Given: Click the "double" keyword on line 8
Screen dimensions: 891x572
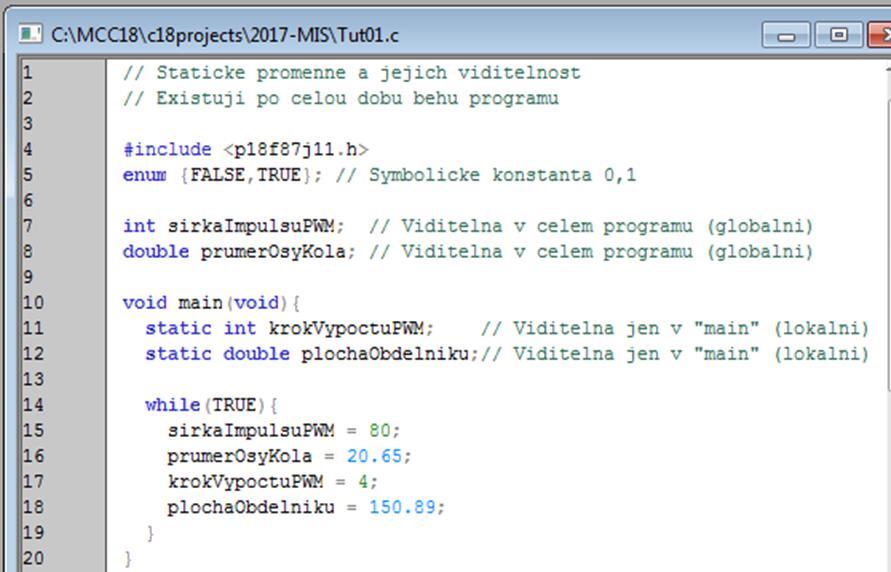Looking at the screenshot, I should coord(156,252).
